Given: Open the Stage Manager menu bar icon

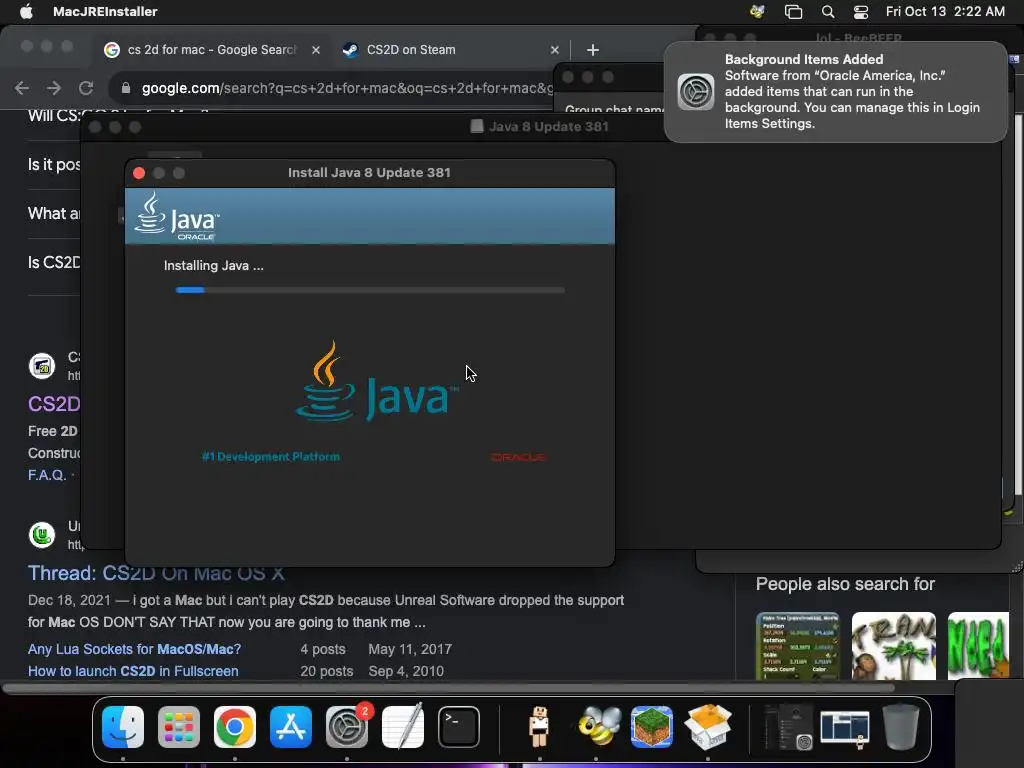Looking at the screenshot, I should point(793,12).
